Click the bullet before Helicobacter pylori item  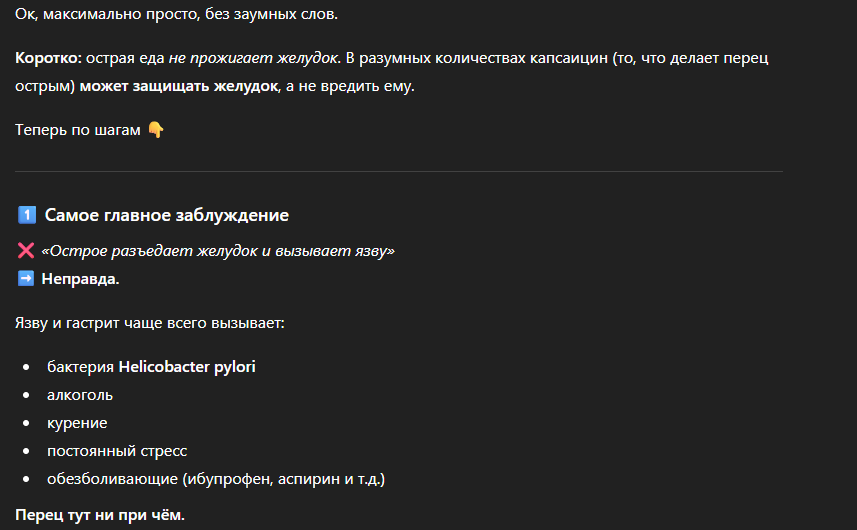(x=26, y=367)
